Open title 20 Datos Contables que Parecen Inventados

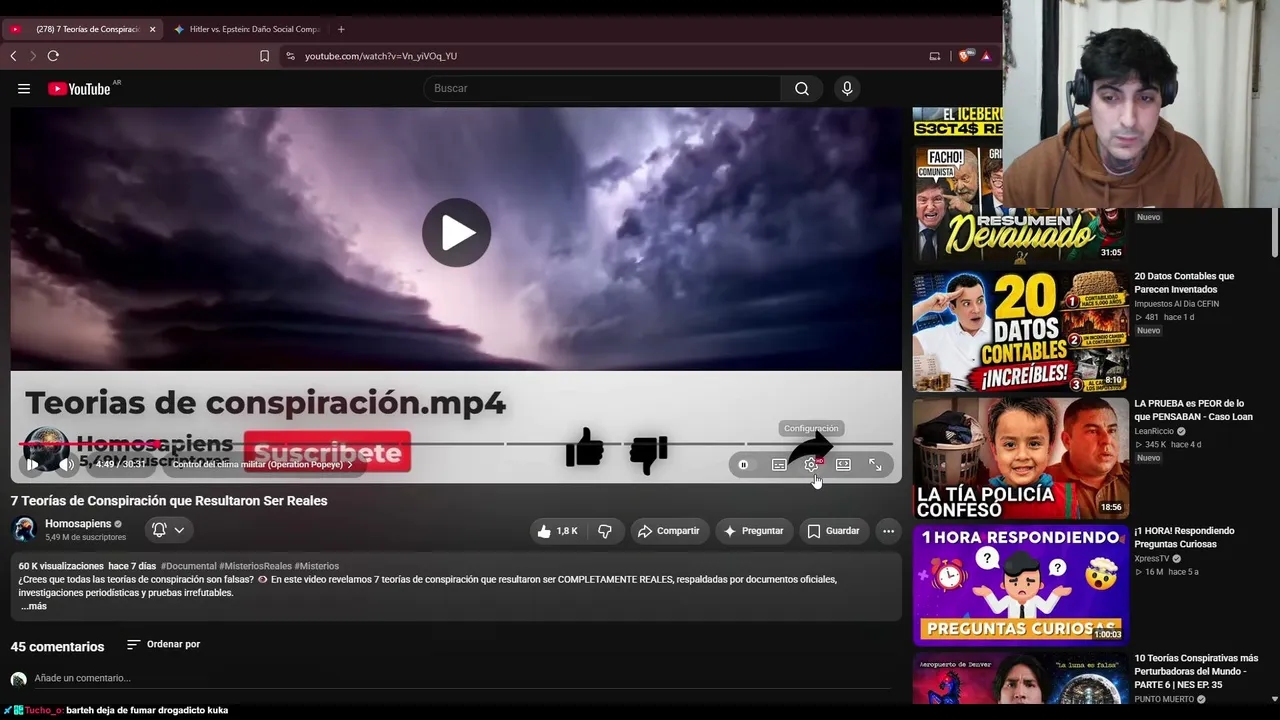[x=1184, y=283]
